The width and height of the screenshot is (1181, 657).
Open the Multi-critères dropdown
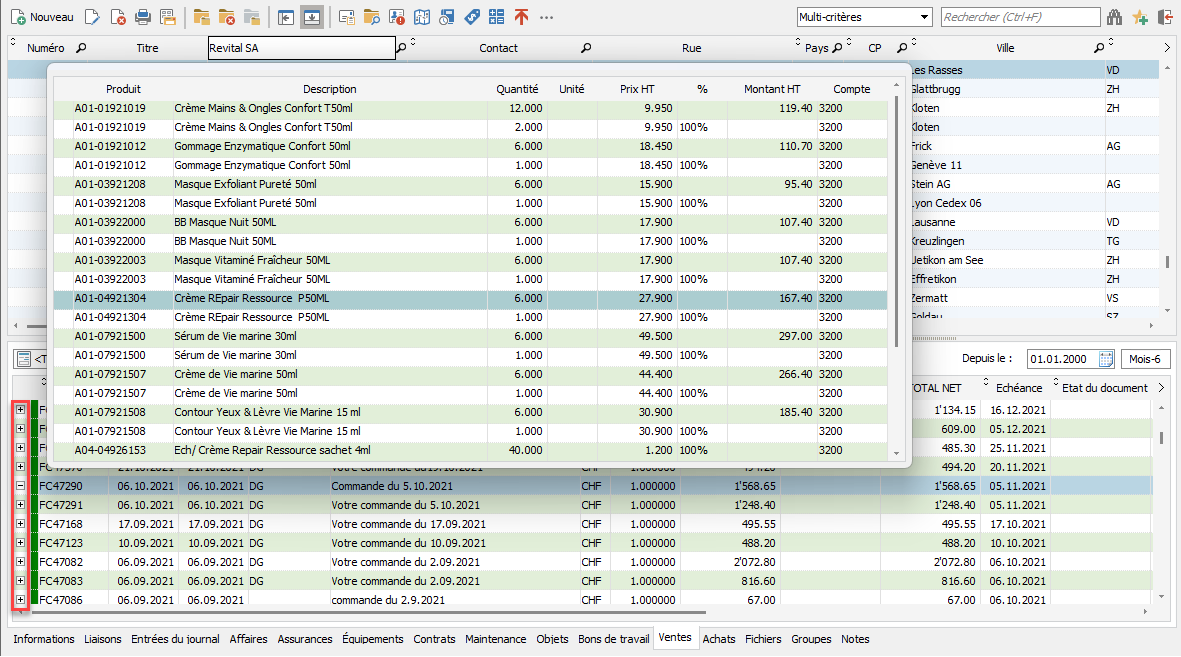865,17
